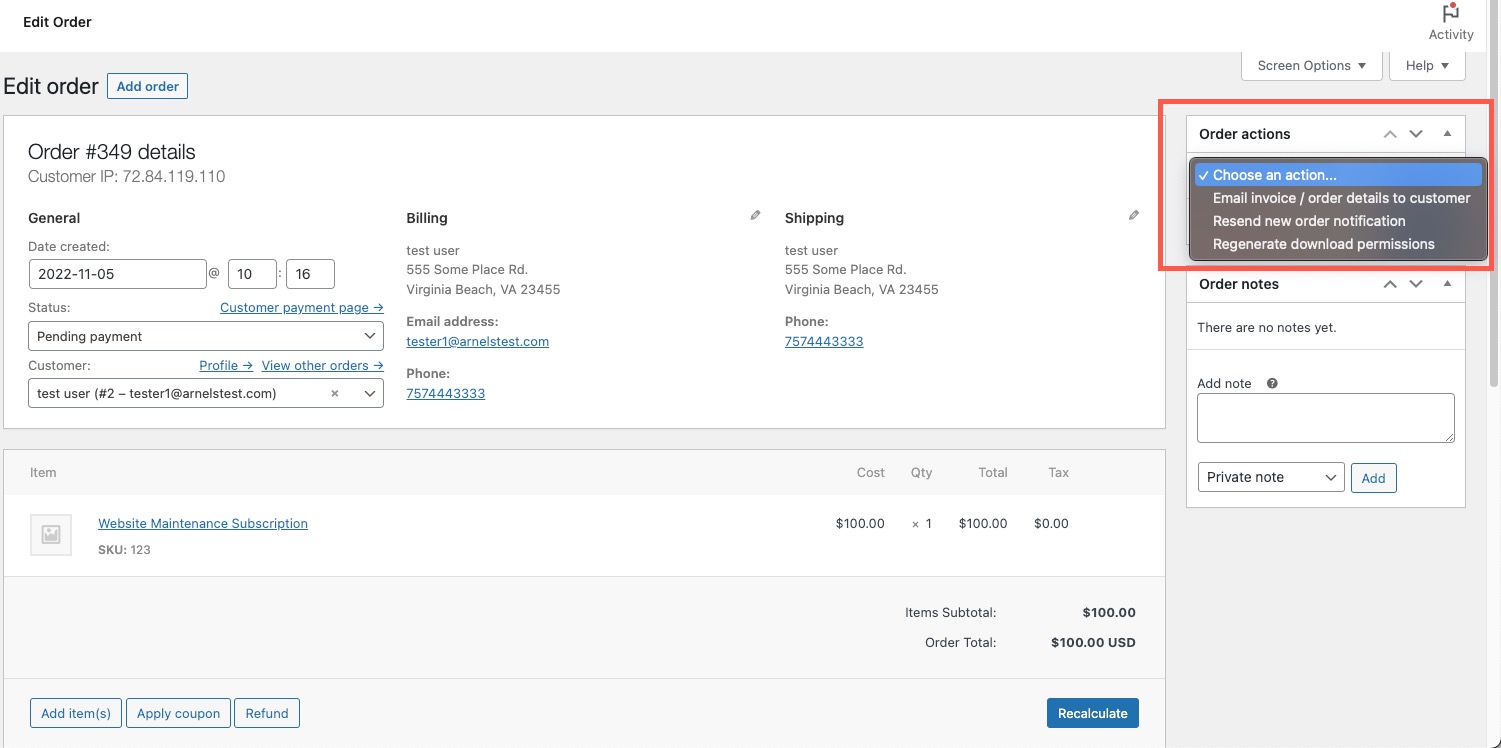
Task: Click the product placeholder thumbnail
Action: click(51, 535)
